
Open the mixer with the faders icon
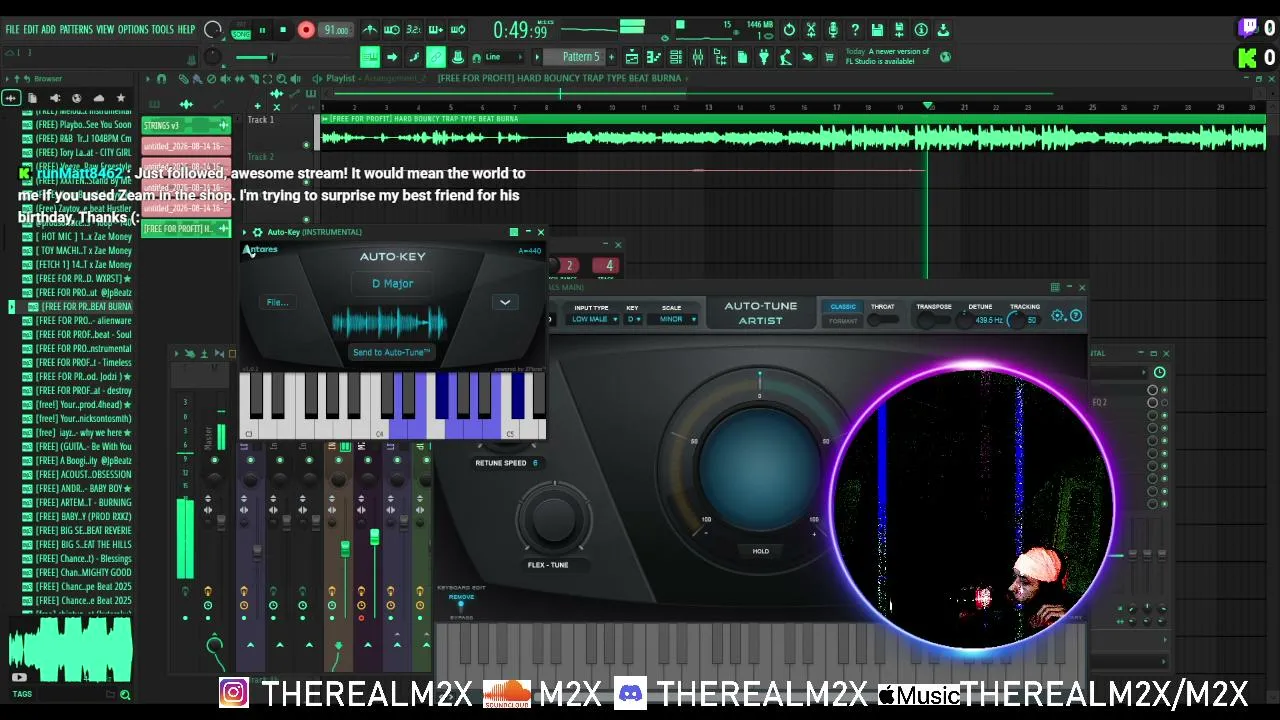pyautogui.click(x=698, y=57)
